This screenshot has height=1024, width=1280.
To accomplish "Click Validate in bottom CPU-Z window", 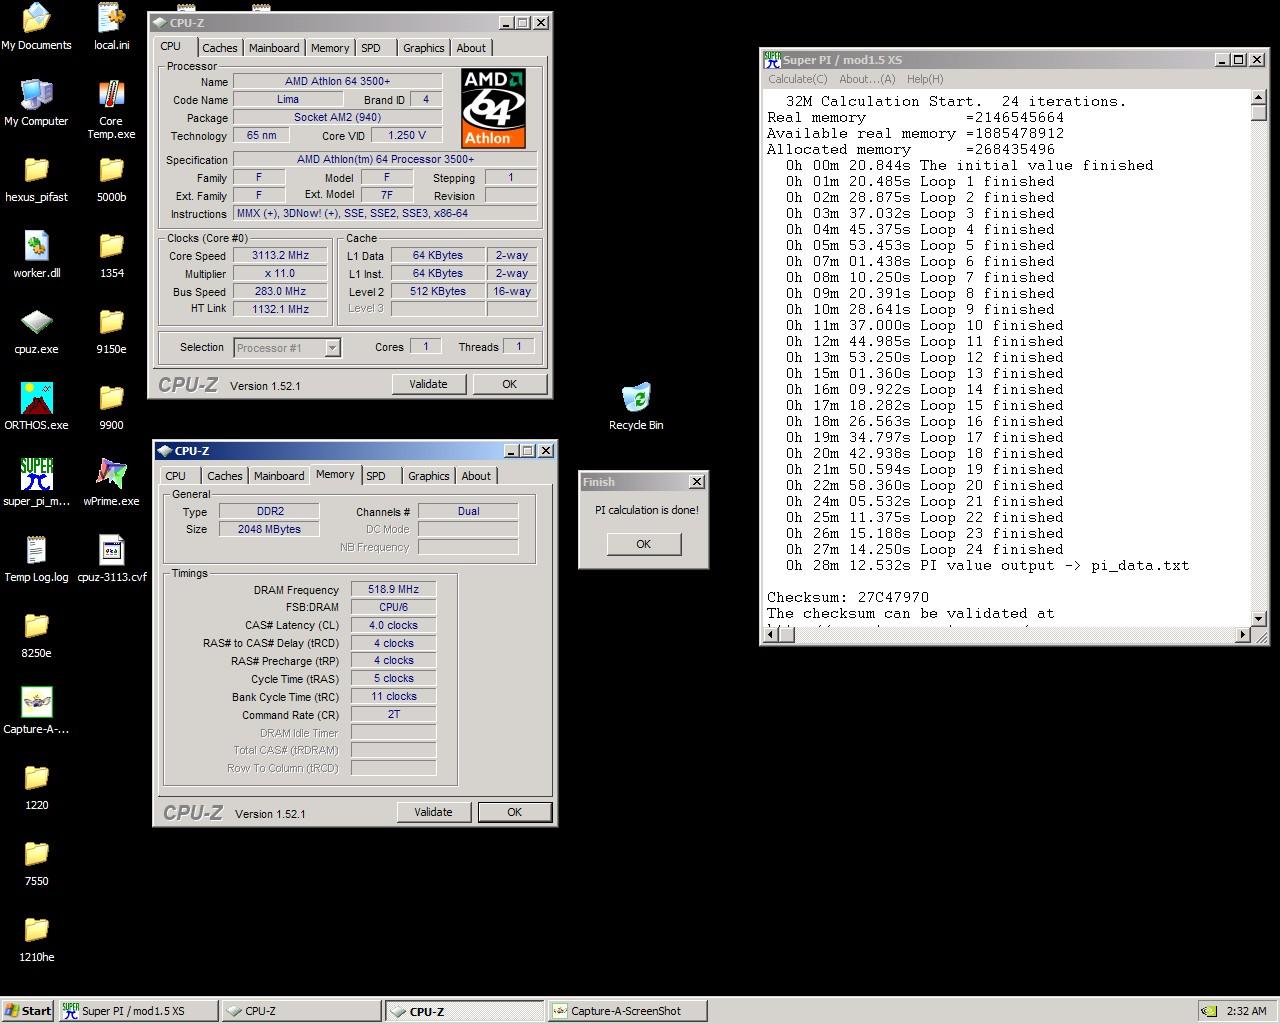I will (x=433, y=812).
